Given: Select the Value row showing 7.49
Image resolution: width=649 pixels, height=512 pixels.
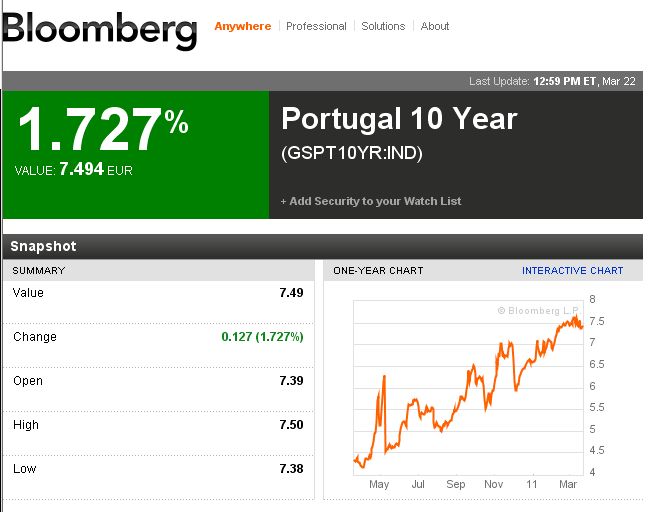Looking at the screenshot, I should click(158, 293).
